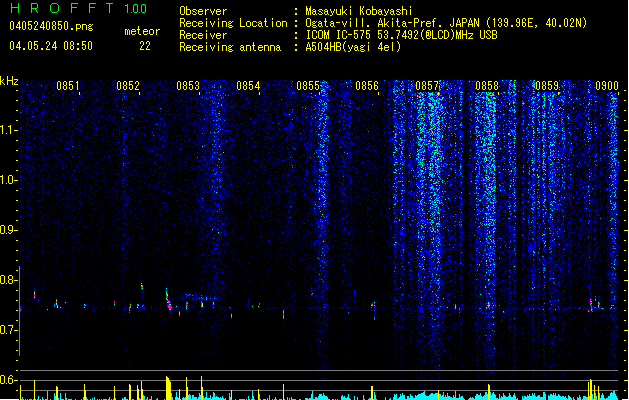Click the HROFFT 1.0.0 title text
The image size is (629, 400).
[x=78, y=8]
